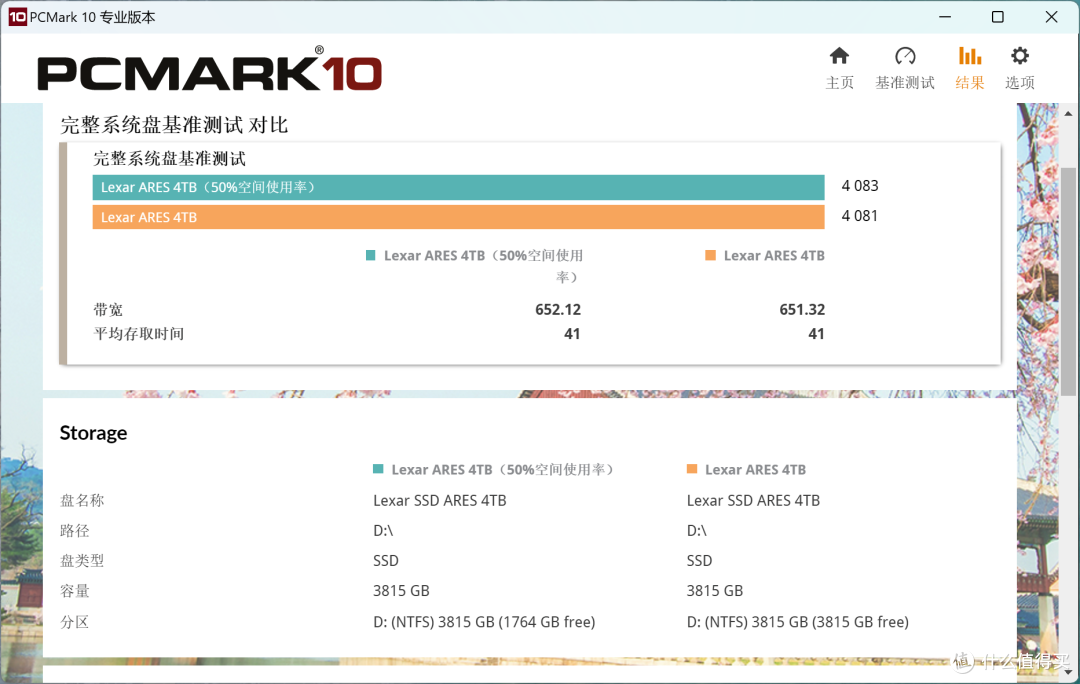Image resolution: width=1080 pixels, height=684 pixels.
Task: Select the 结果 bar chart icon
Action: (x=970, y=56)
